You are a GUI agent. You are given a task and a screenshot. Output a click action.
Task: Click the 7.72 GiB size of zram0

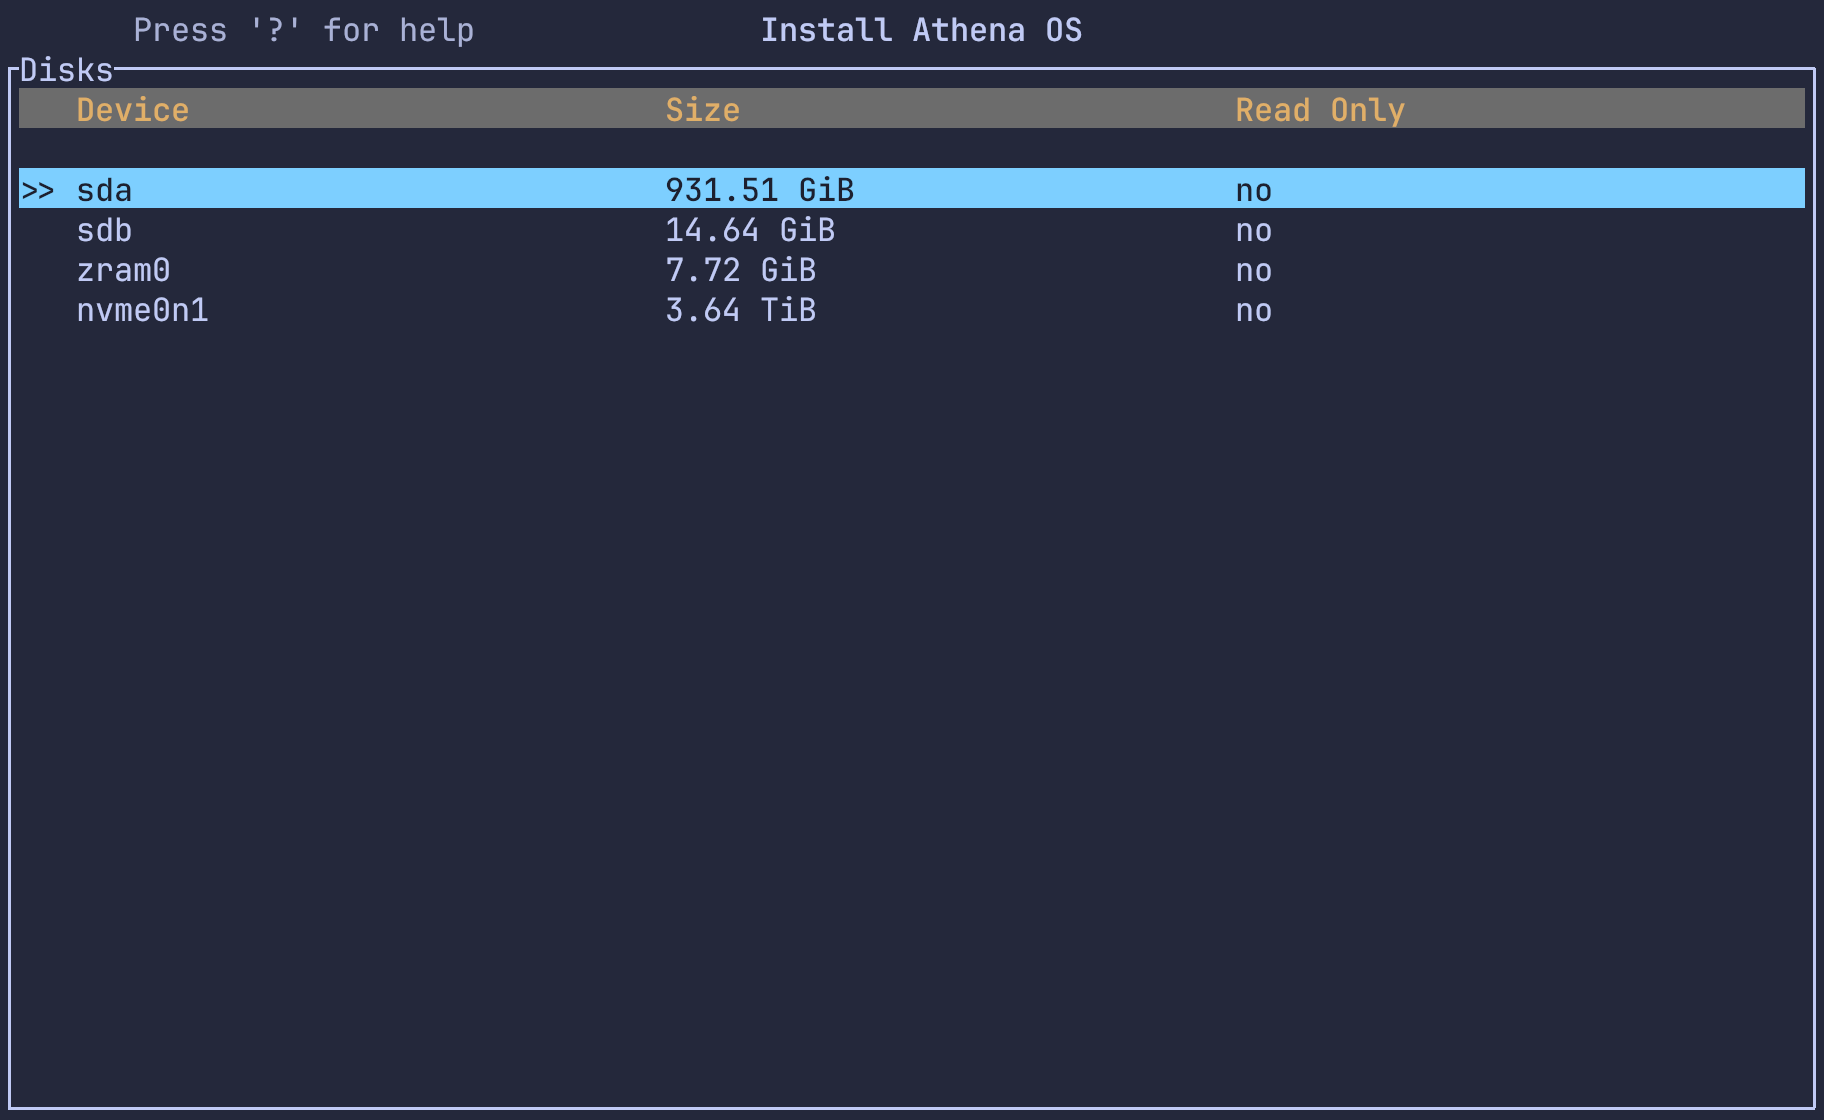pos(741,270)
